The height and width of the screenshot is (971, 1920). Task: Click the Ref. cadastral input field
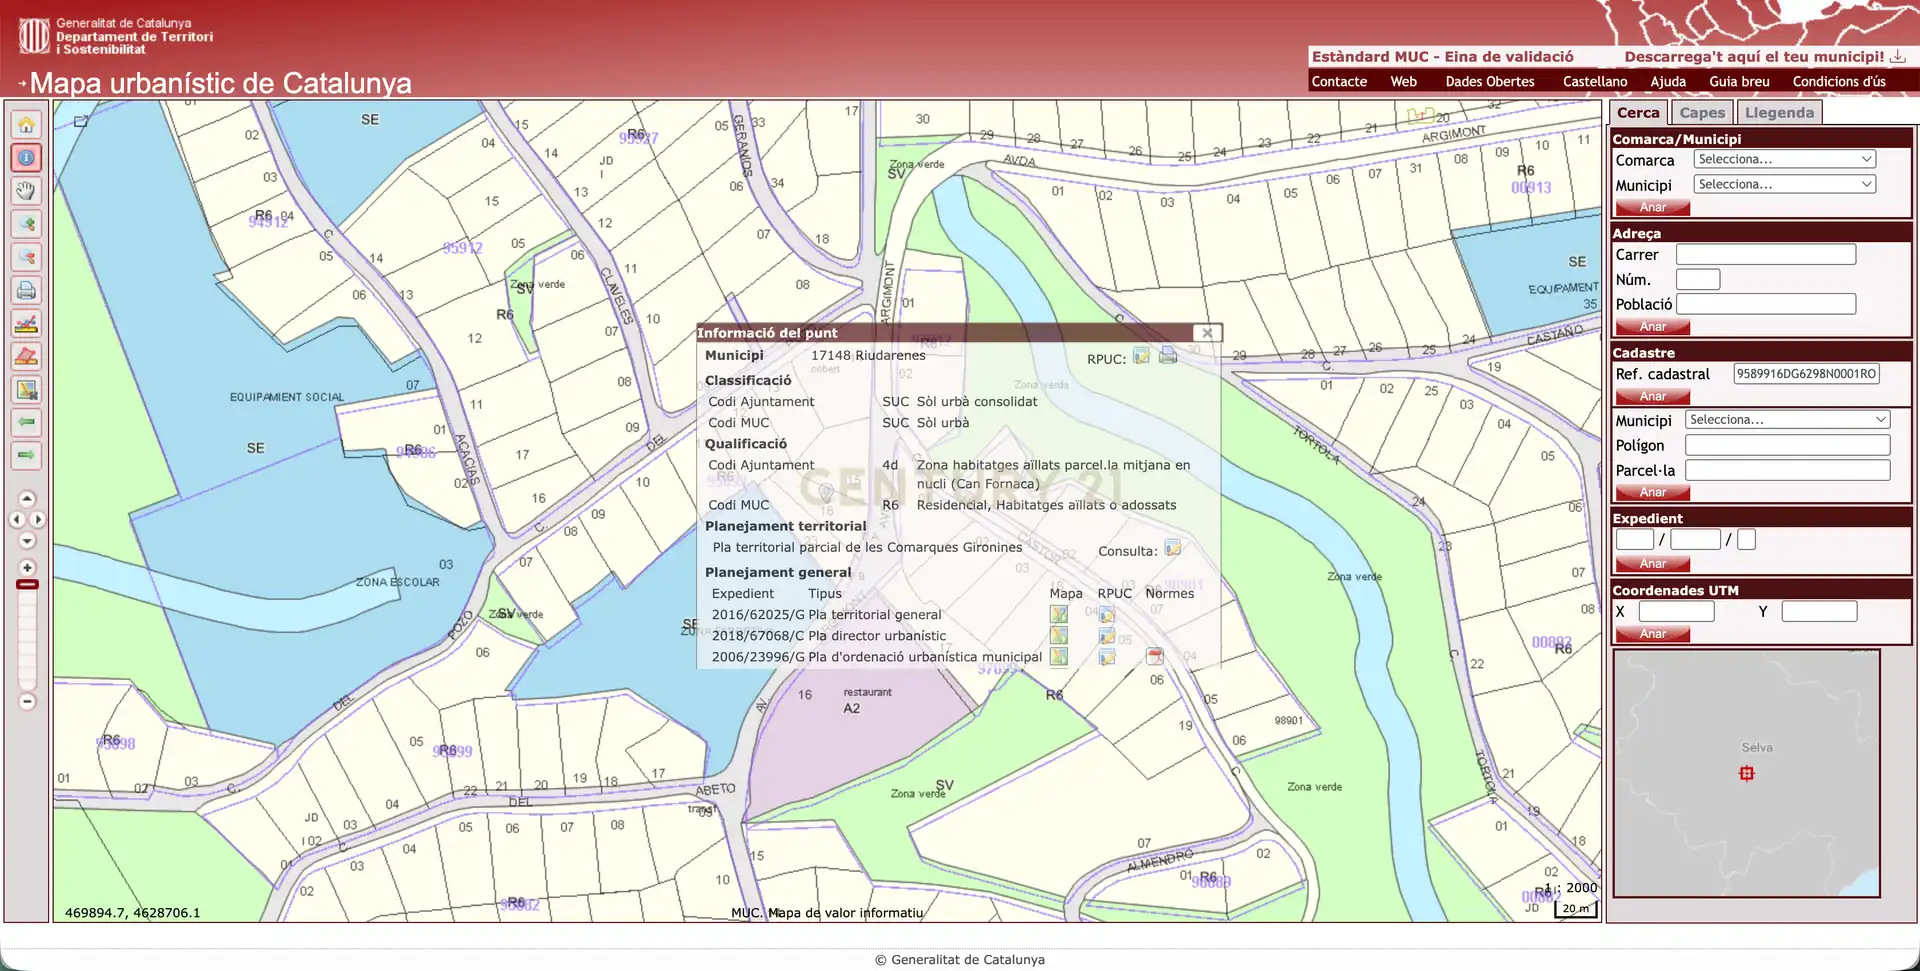[x=1806, y=374]
